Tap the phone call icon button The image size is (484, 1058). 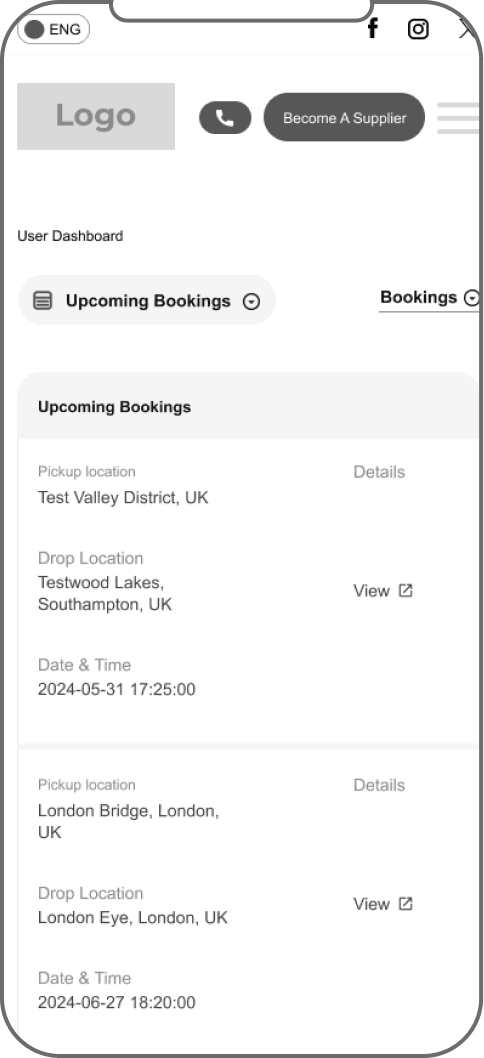click(225, 117)
